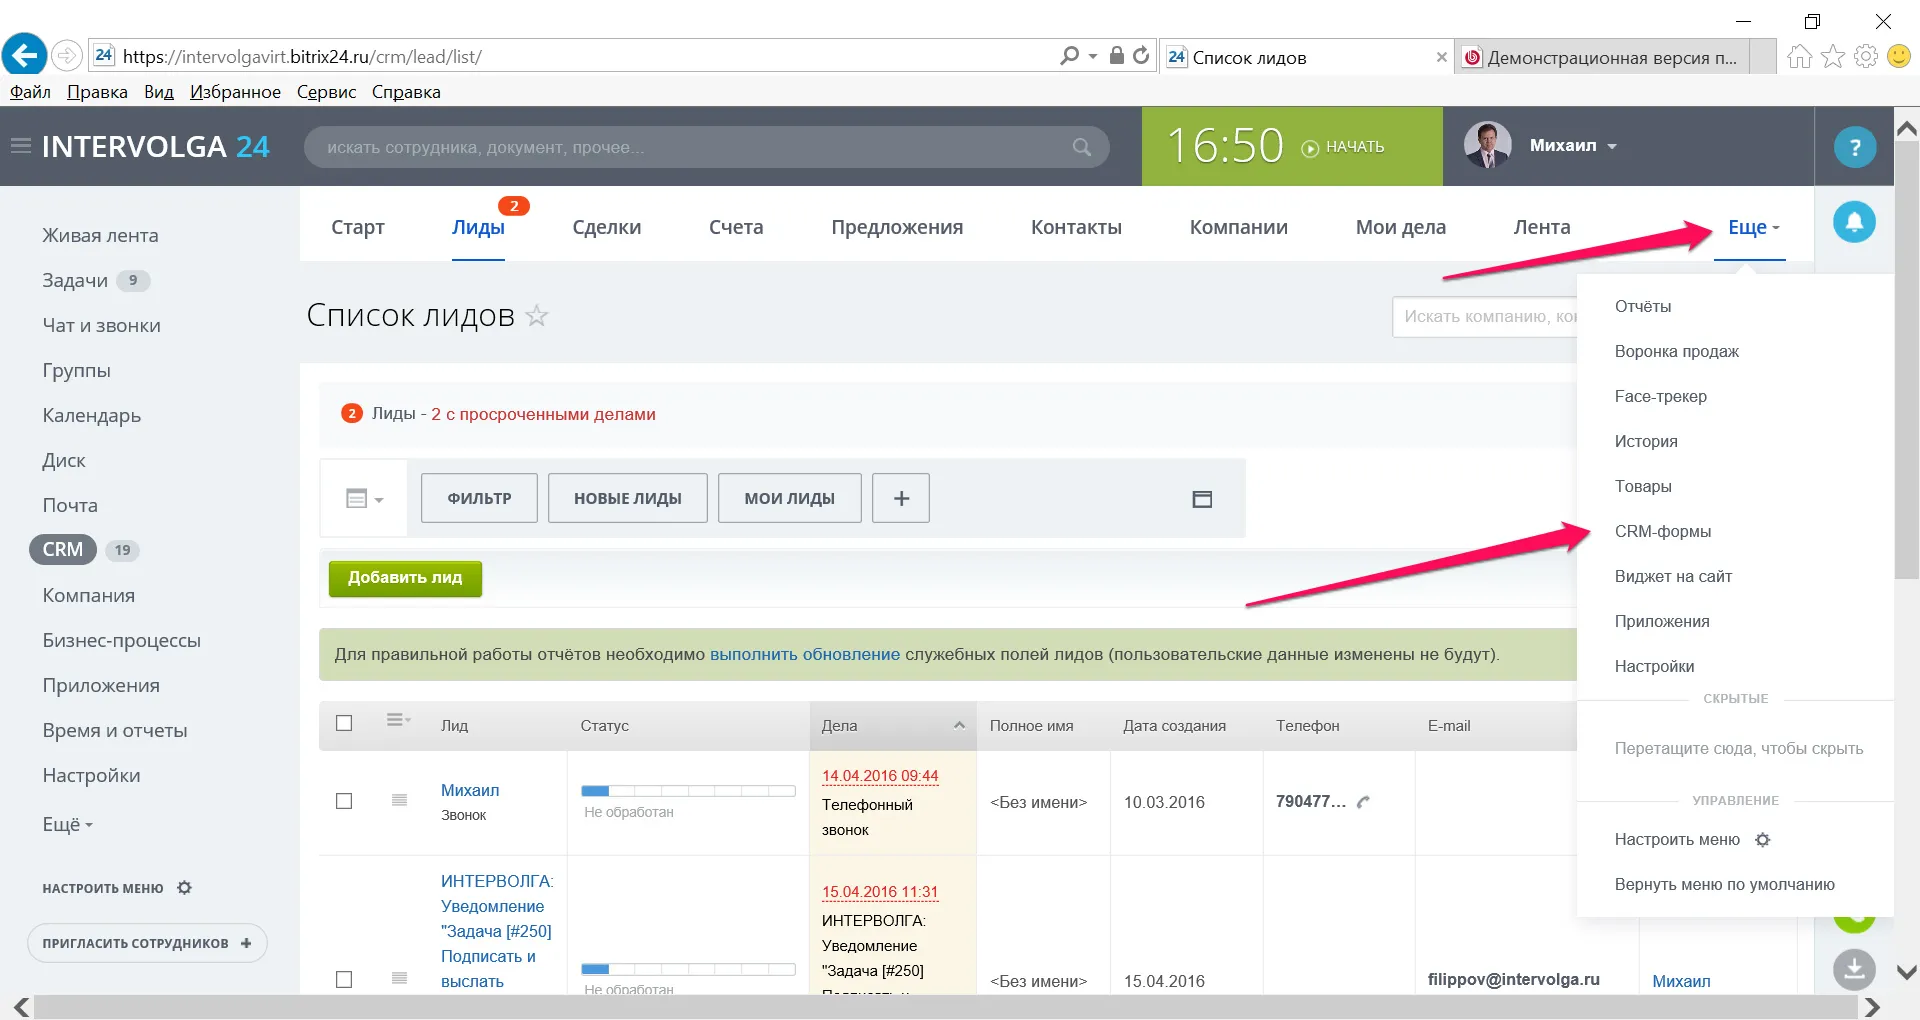The height and width of the screenshot is (1020, 1920).
Task: Select the checkbox for lead Михаил
Action: [344, 801]
